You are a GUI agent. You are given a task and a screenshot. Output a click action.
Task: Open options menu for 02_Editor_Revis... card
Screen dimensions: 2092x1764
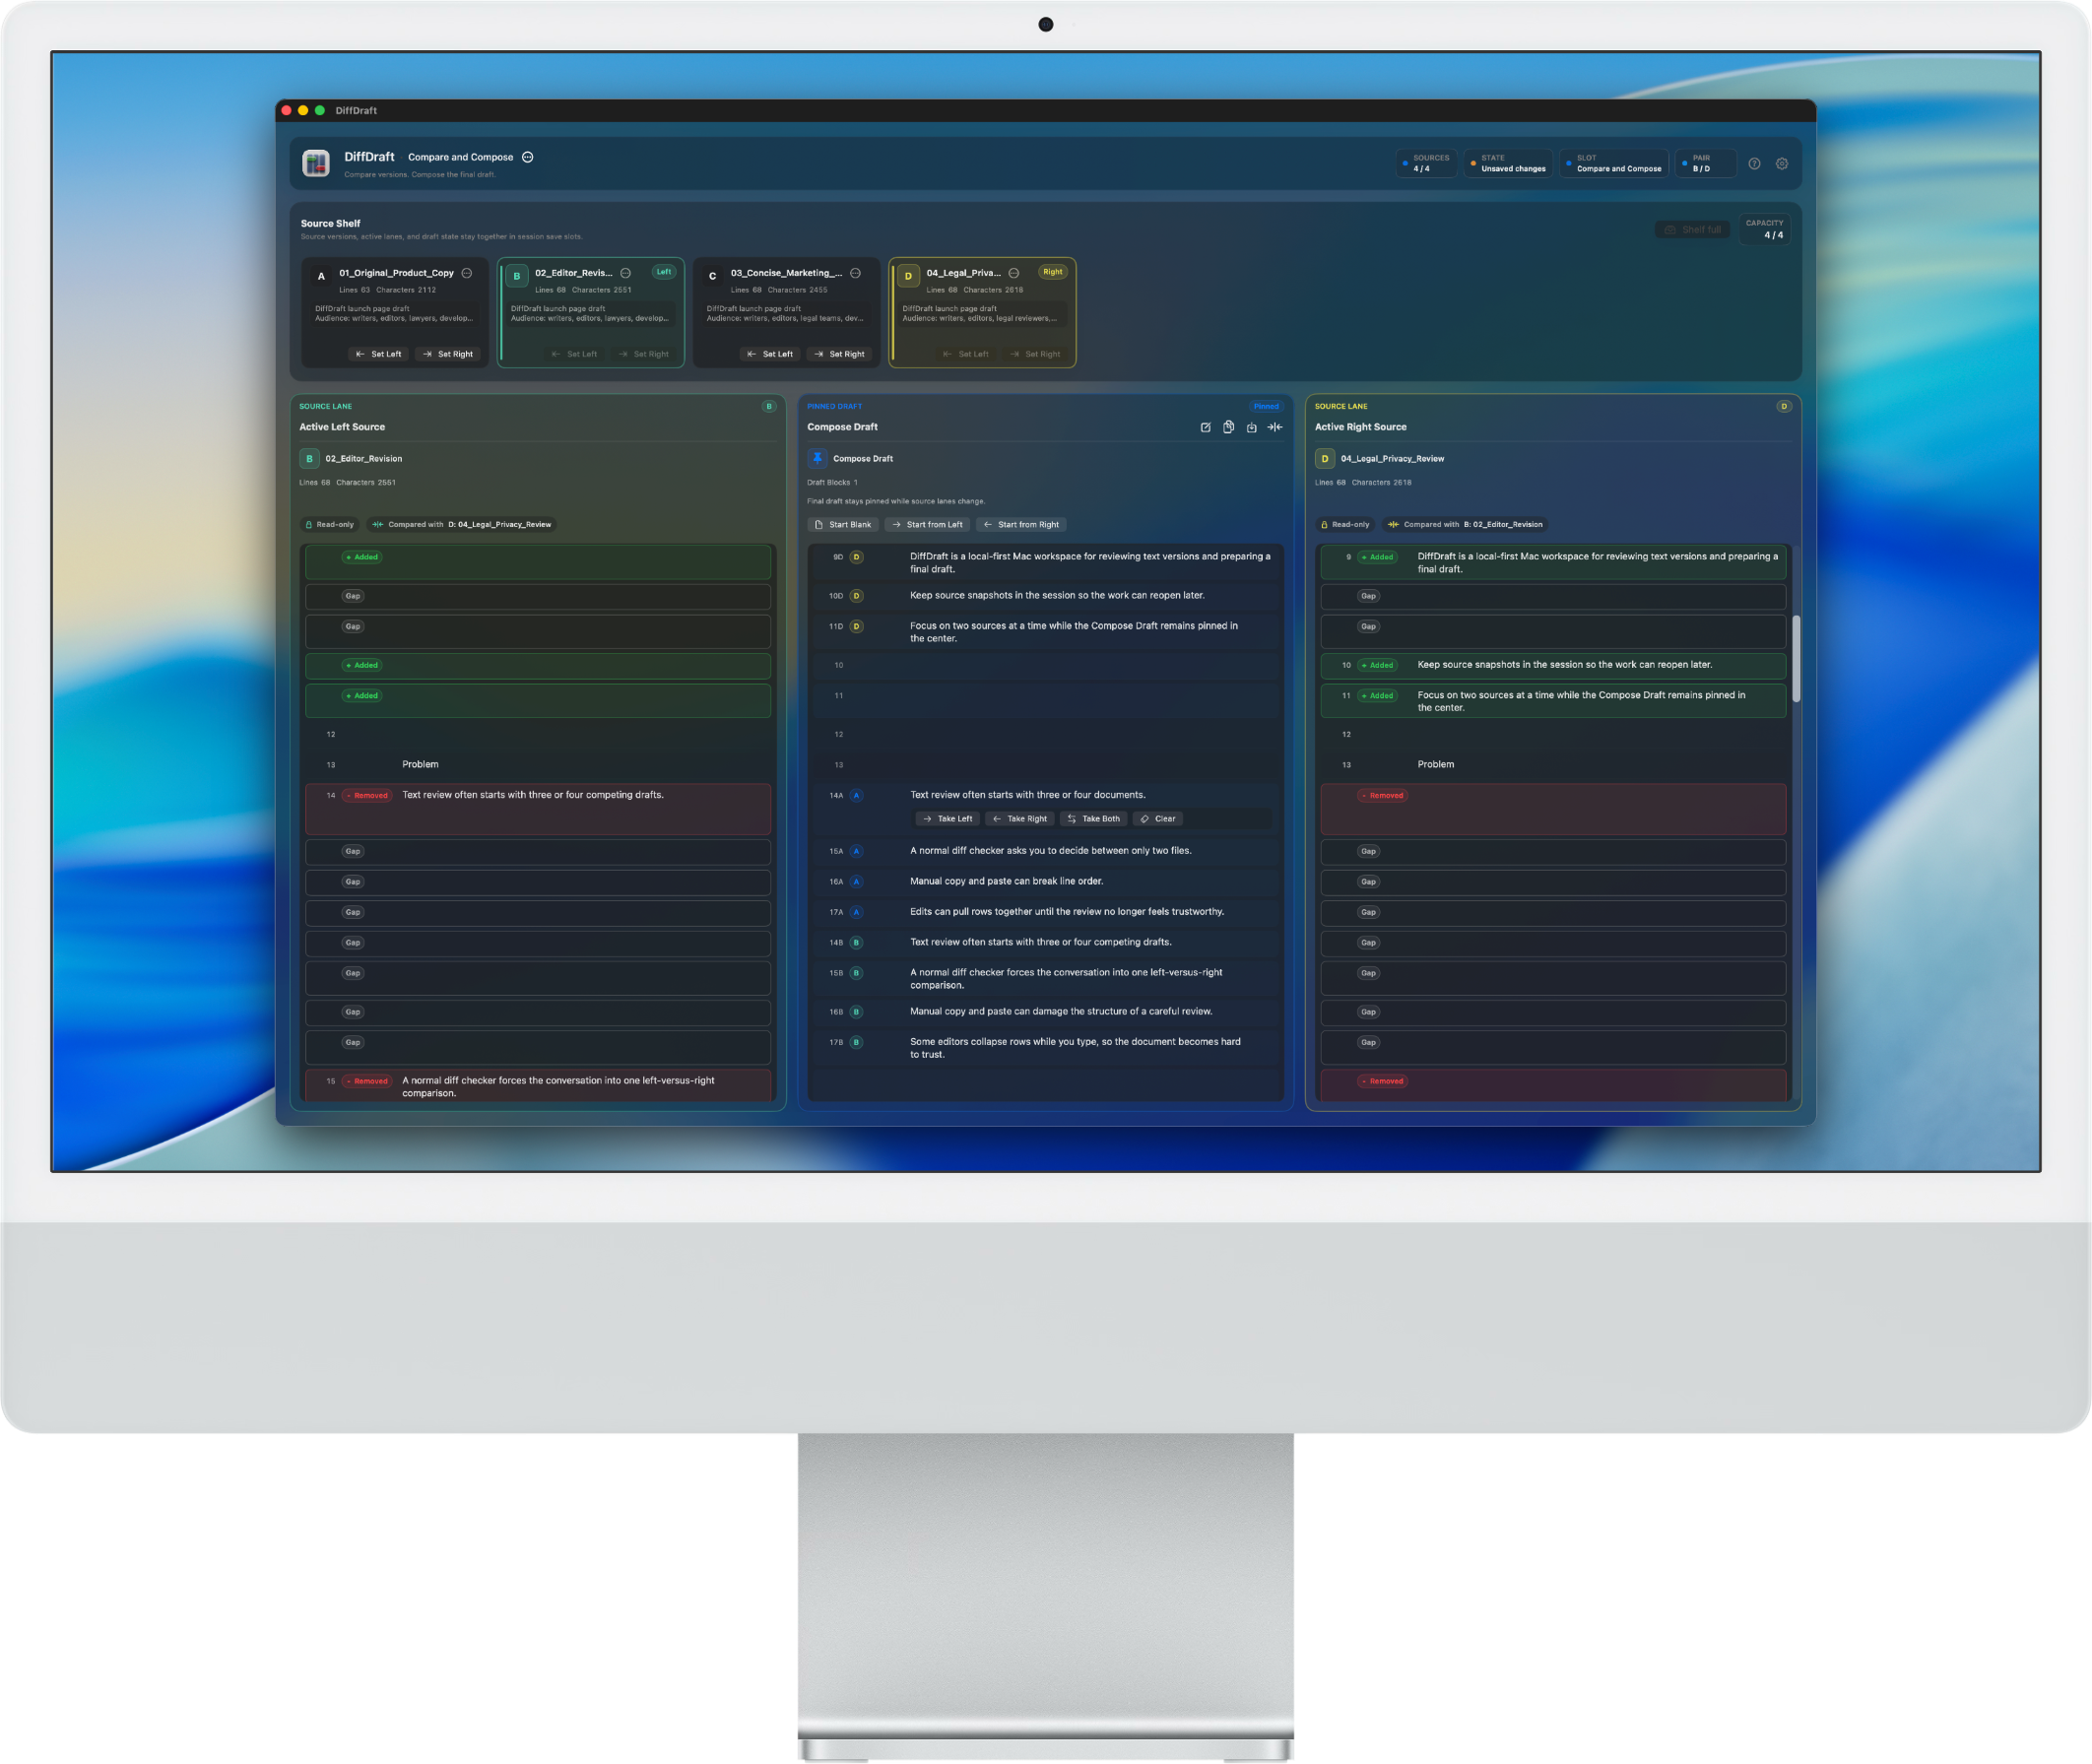[626, 273]
